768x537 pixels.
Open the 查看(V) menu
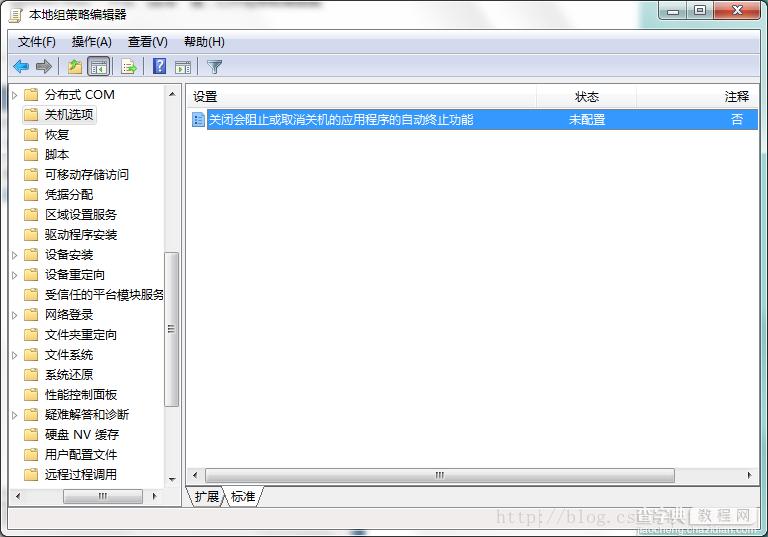(147, 42)
